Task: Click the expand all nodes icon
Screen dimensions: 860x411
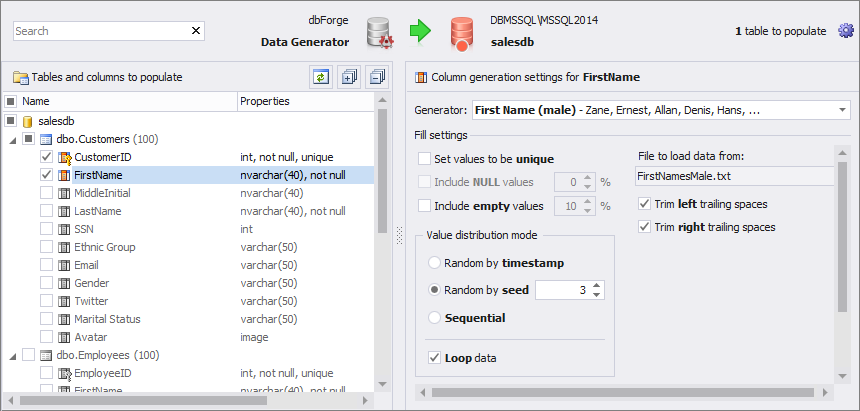Action: point(349,77)
